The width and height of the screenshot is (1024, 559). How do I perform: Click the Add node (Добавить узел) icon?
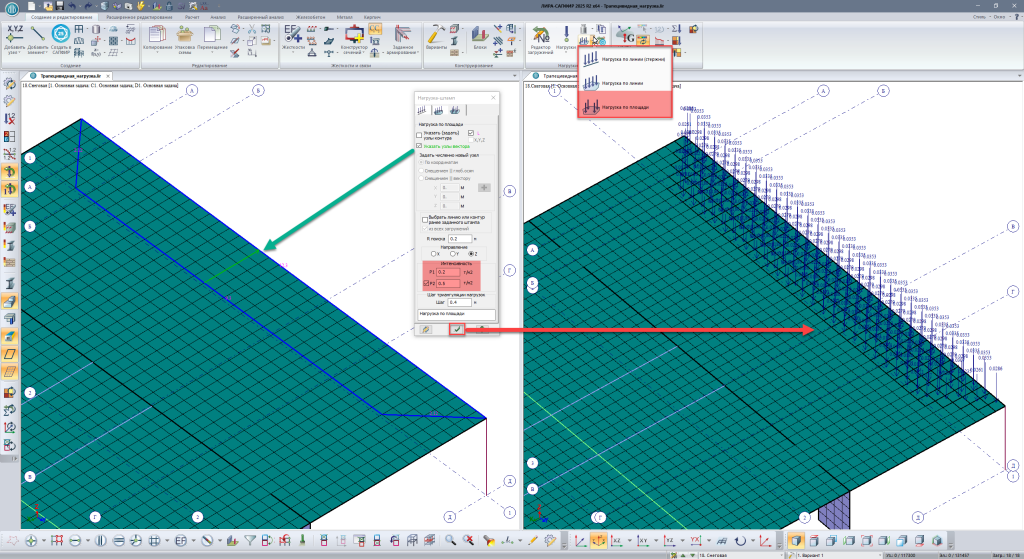[15, 36]
